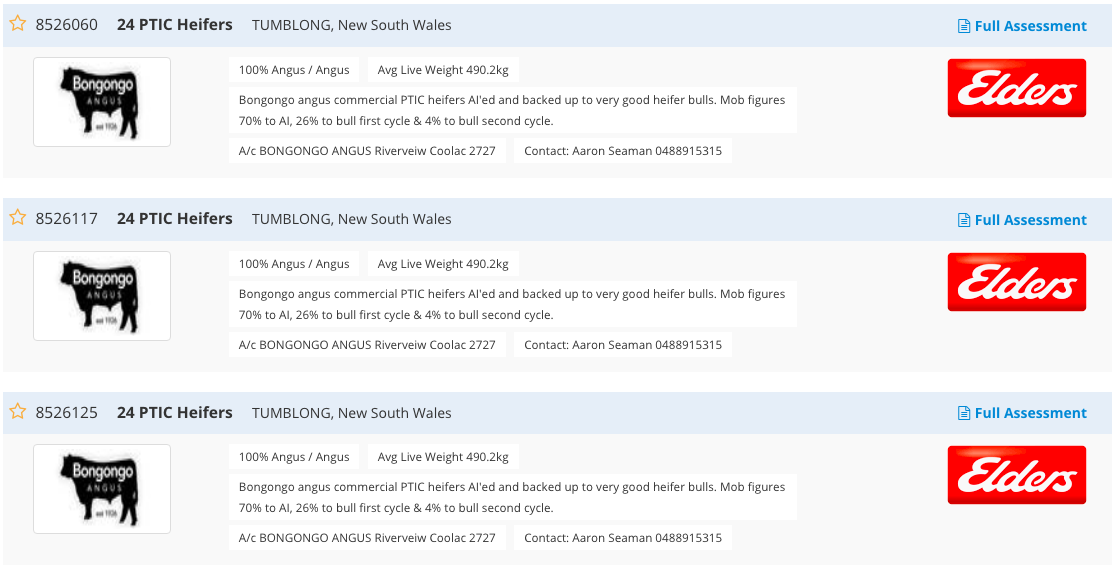Click the document icon beside third Full Assessment

tap(964, 413)
